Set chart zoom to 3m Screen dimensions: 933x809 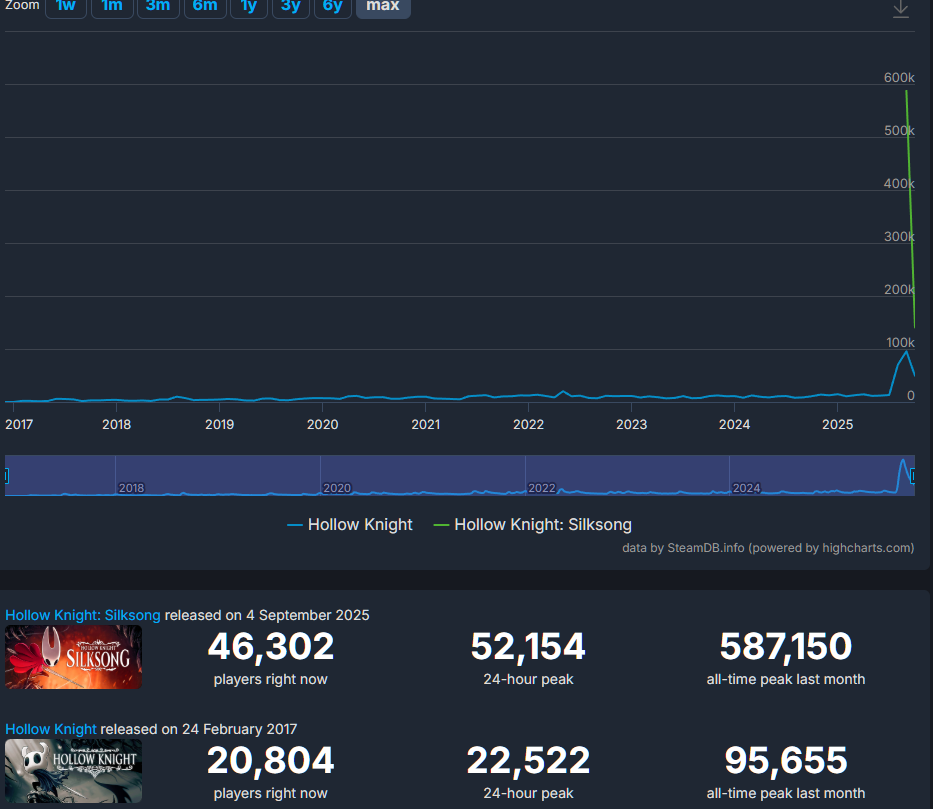pos(158,7)
